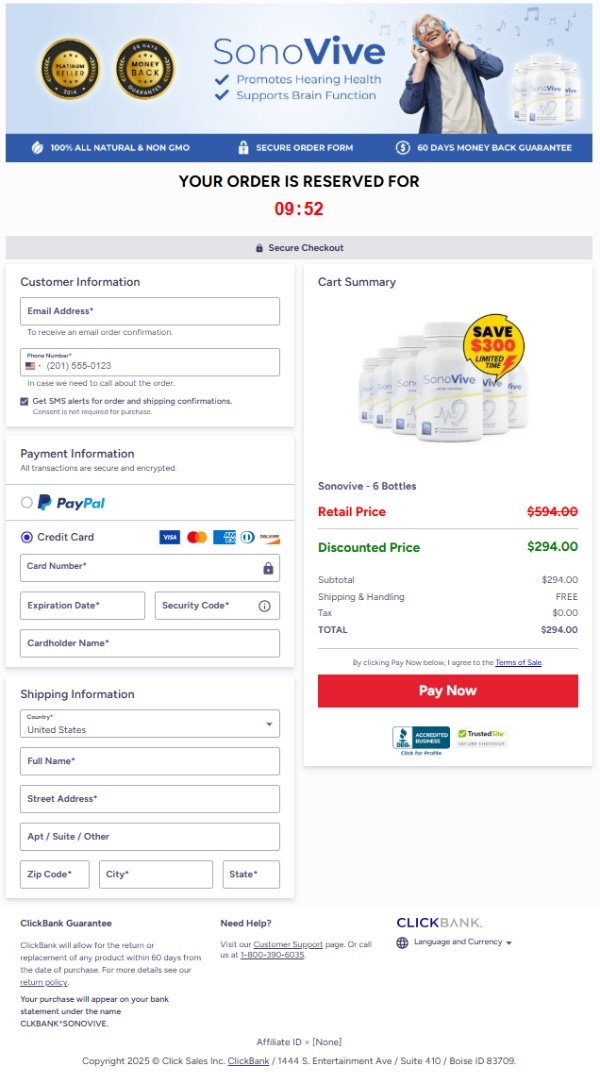Click the BBB Accredited Business badge

tap(420, 738)
